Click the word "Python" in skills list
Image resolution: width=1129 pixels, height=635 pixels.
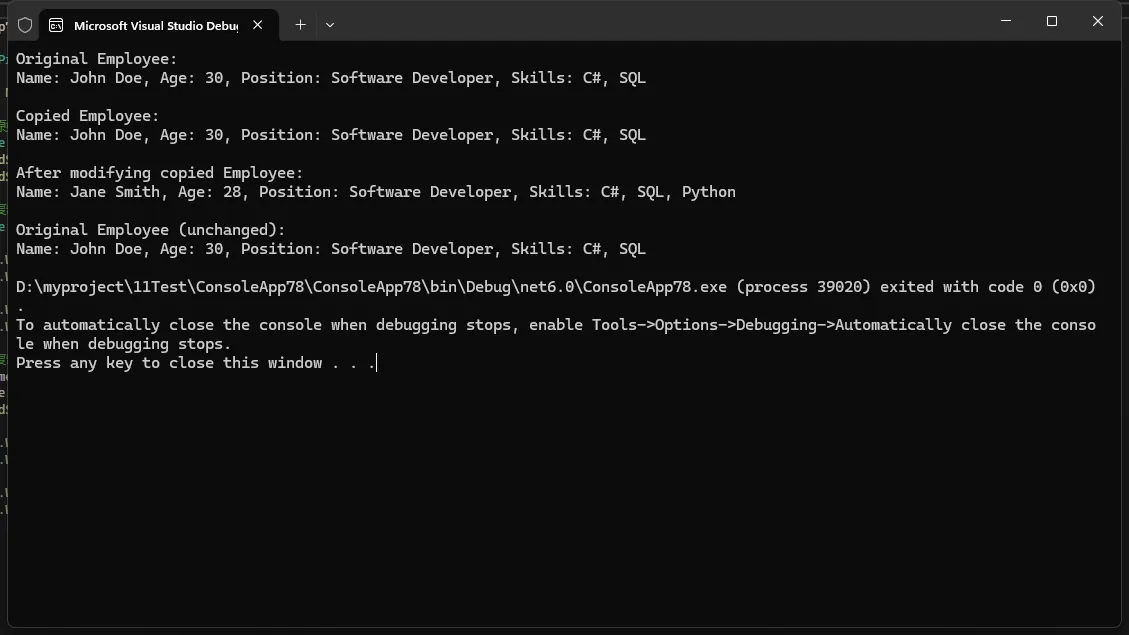[708, 192]
